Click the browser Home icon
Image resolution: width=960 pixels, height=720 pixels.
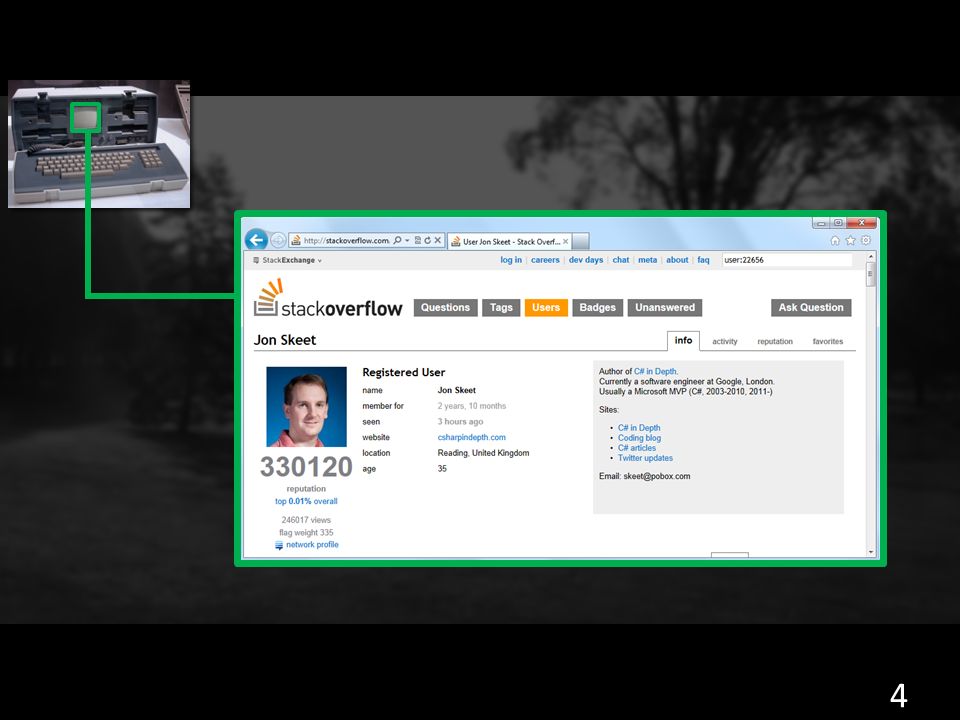(x=834, y=241)
